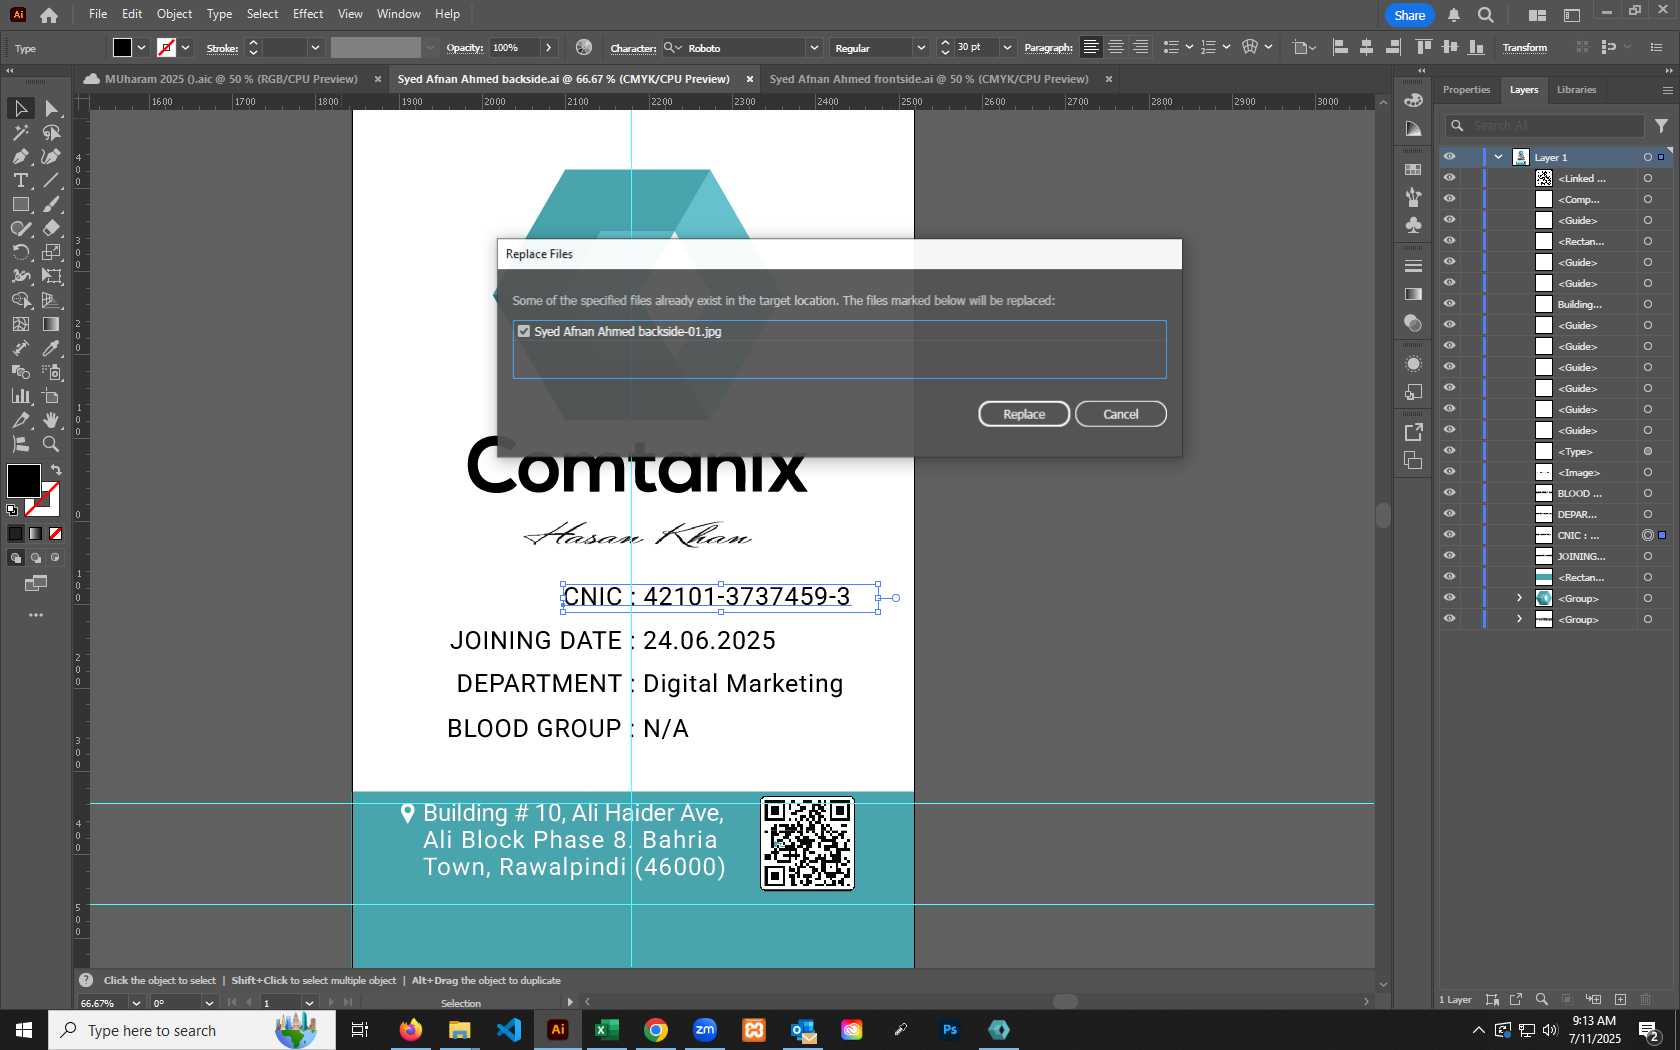Image resolution: width=1680 pixels, height=1050 pixels.
Task: Hide the DEPAR layer row
Action: click(1449, 514)
